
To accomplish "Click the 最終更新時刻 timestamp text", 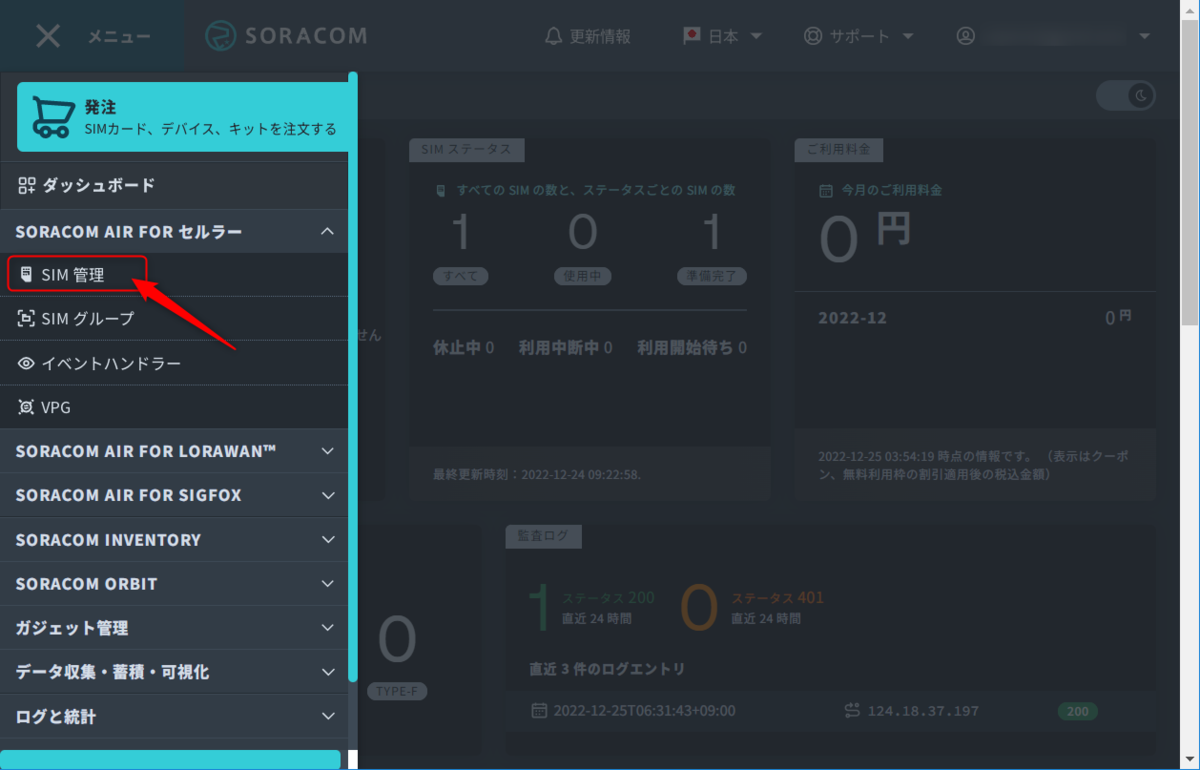I will [x=537, y=474].
